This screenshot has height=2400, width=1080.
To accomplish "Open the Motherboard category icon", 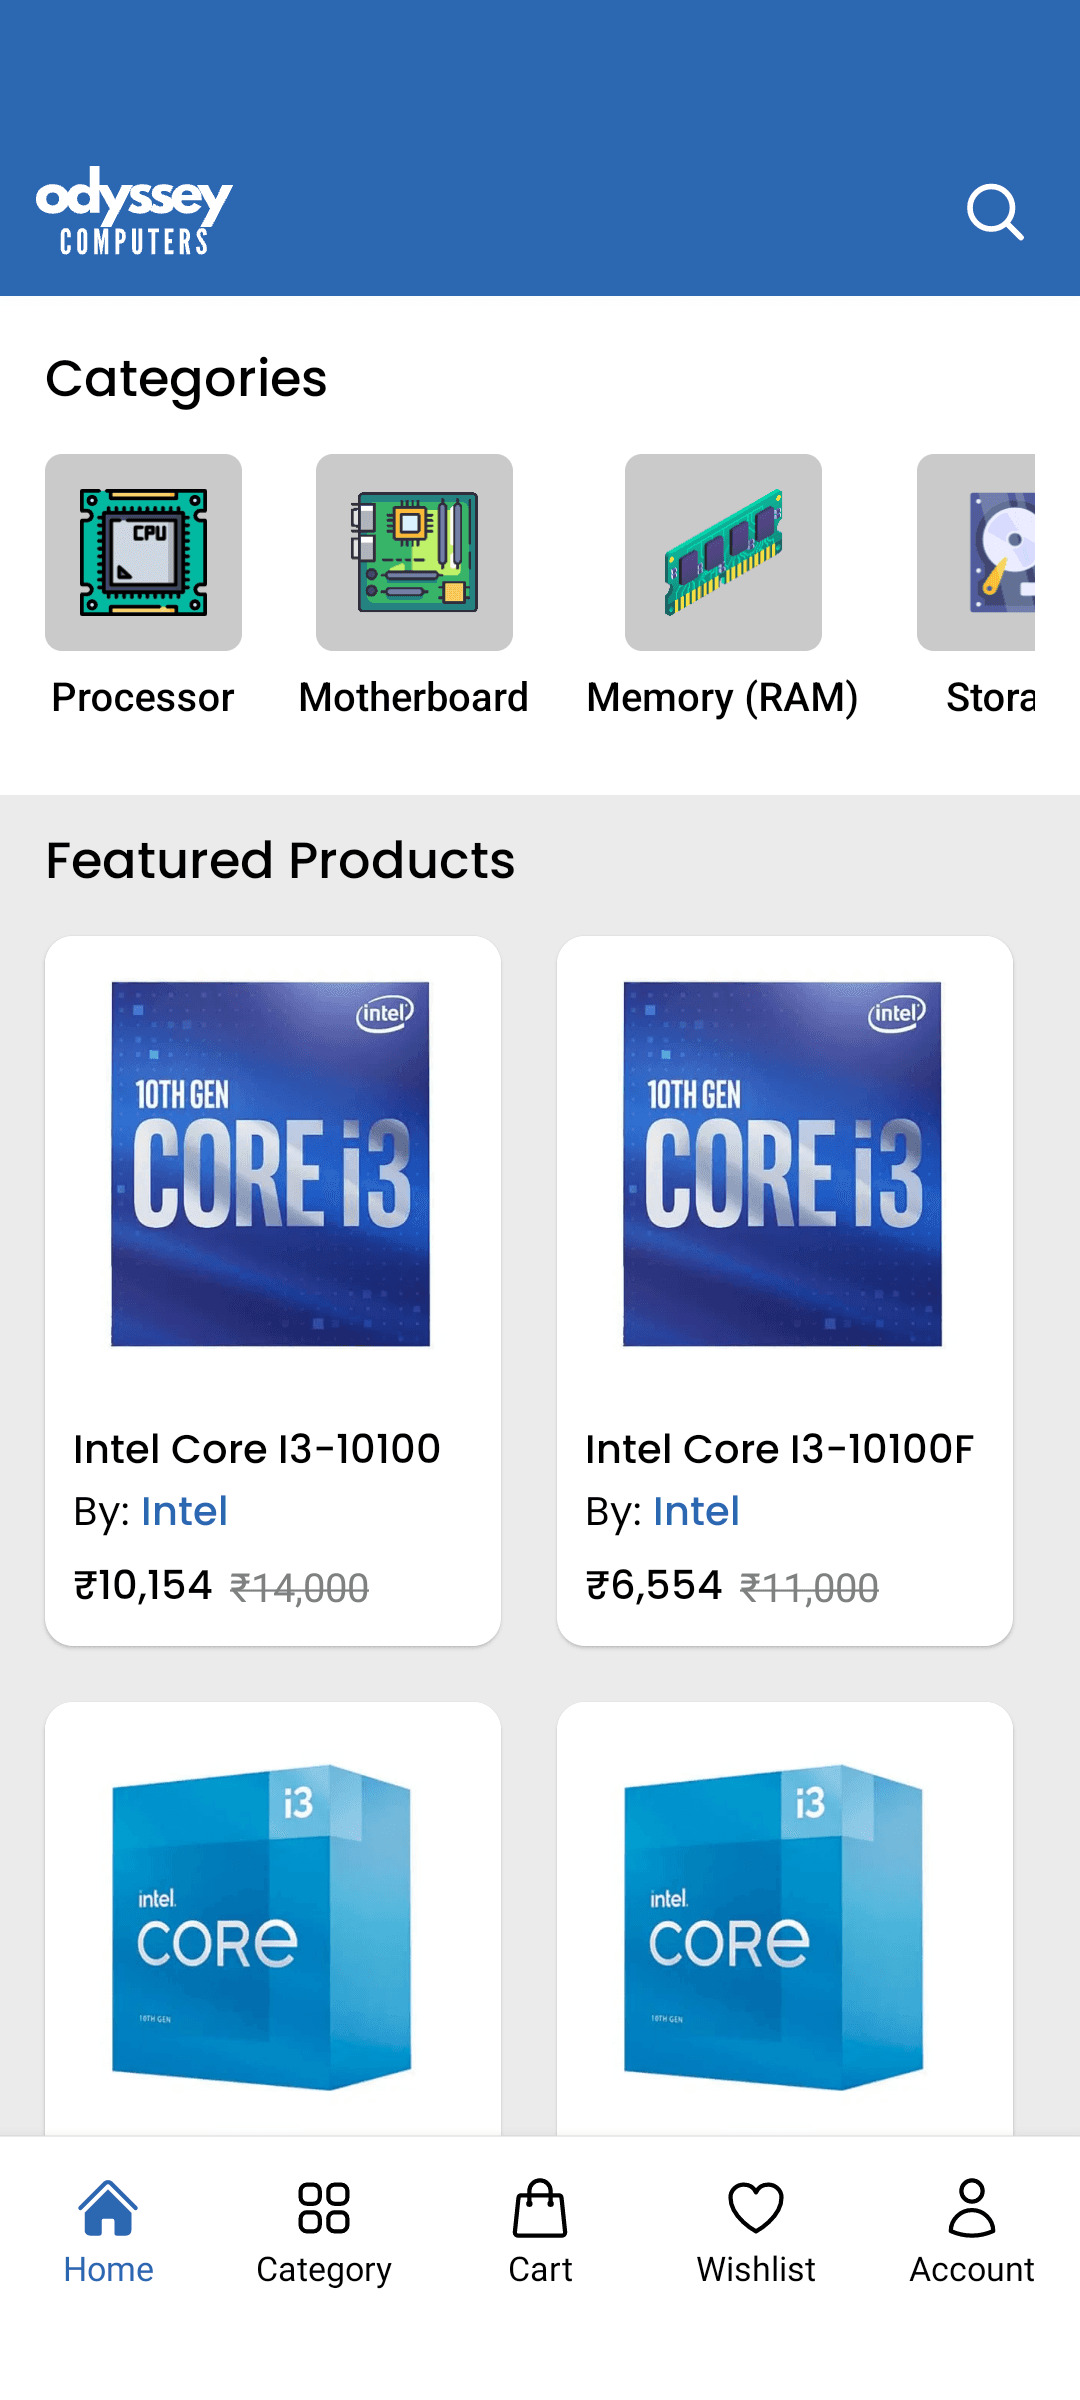I will 414,552.
